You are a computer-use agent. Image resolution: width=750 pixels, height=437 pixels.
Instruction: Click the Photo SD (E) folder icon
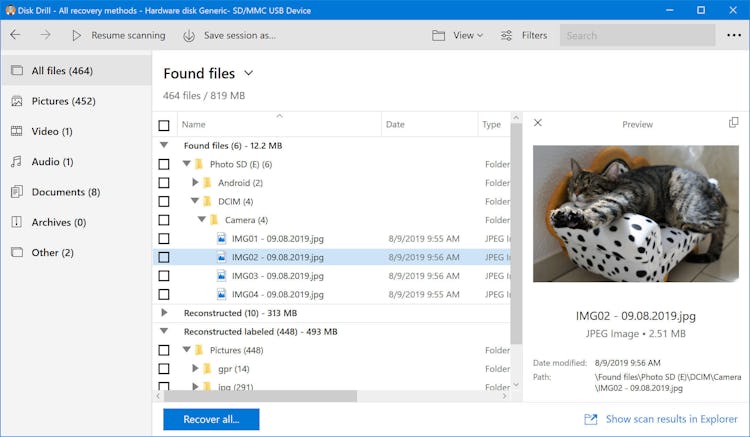point(199,164)
